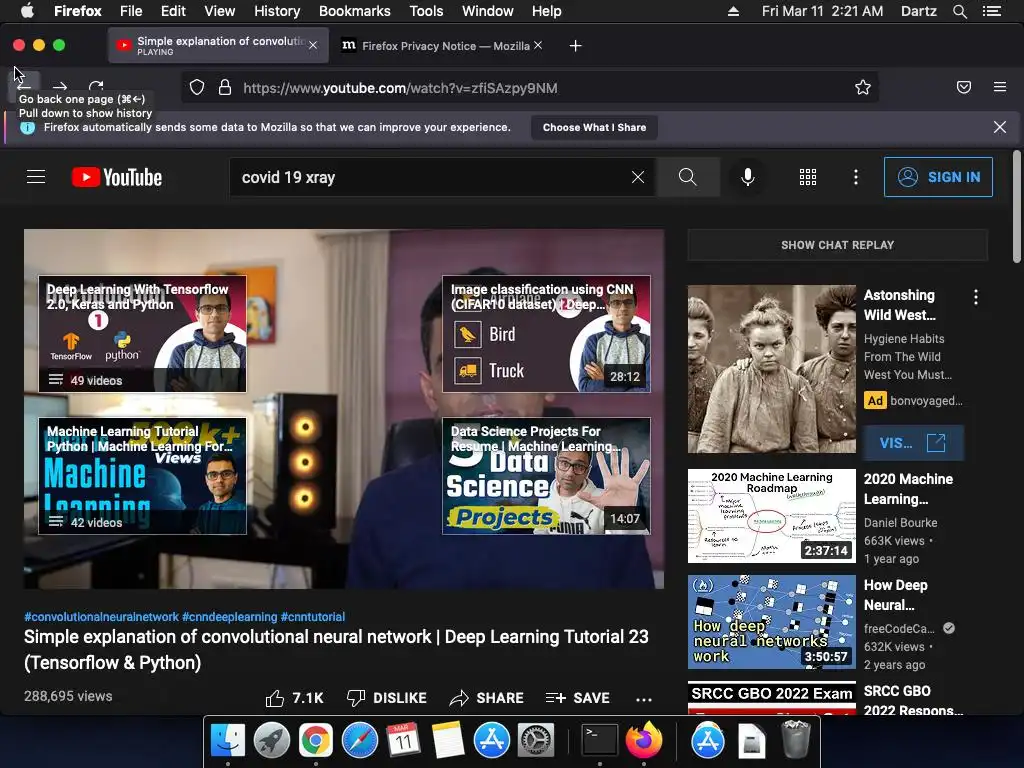Close the Firefox Privacy Notice tab

[537, 45]
